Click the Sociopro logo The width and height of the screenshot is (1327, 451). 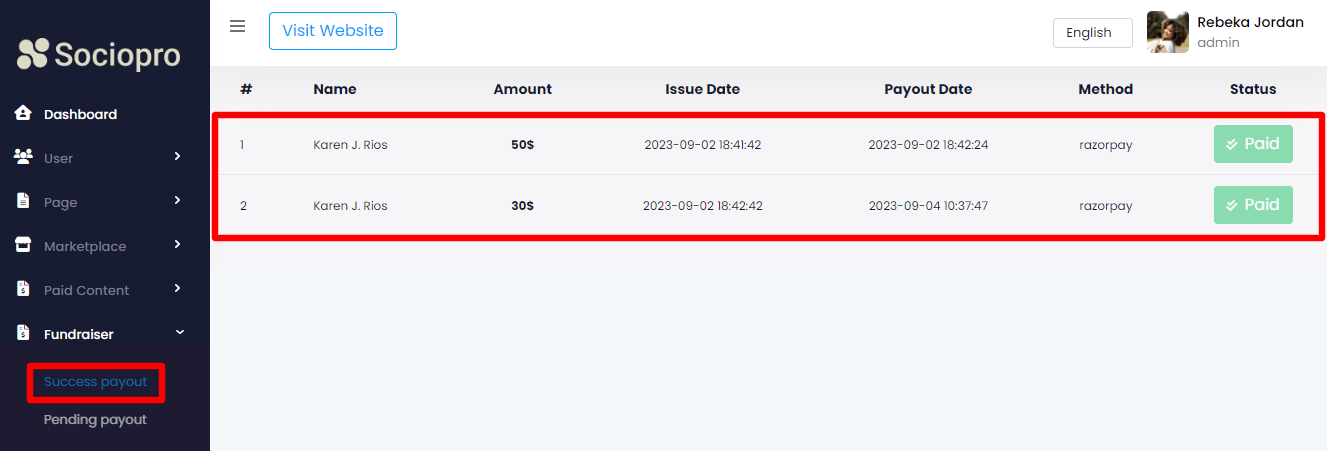[99, 54]
